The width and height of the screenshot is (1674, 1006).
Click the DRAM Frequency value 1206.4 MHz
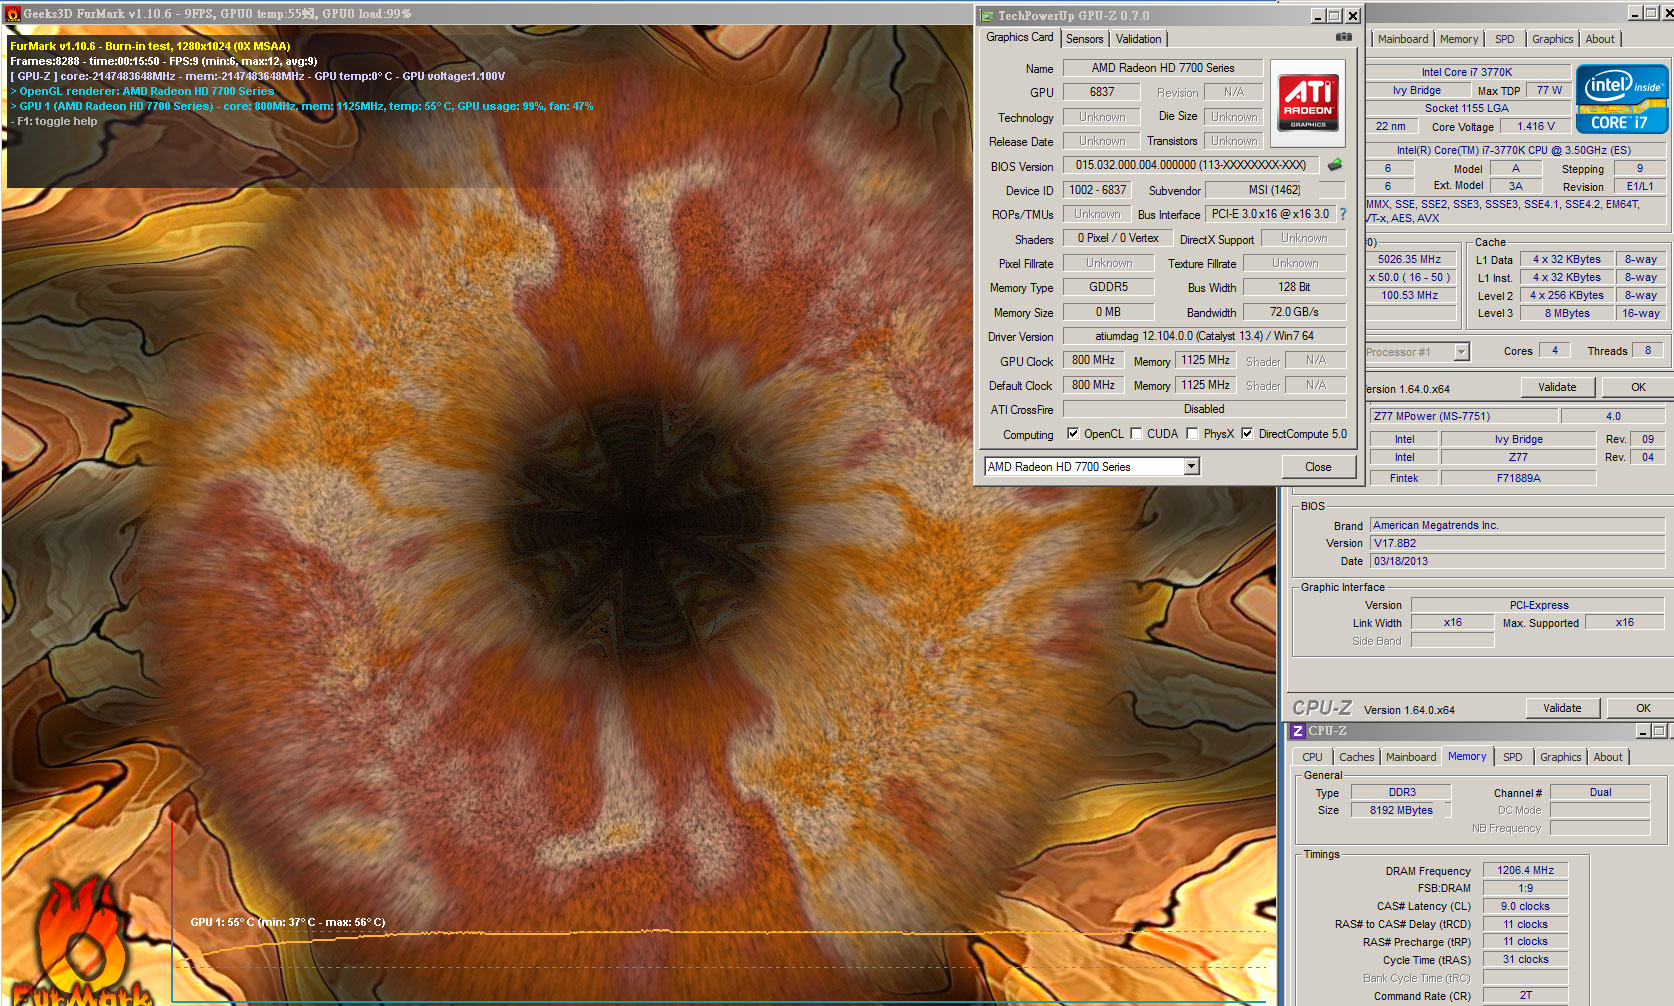pyautogui.click(x=1525, y=870)
